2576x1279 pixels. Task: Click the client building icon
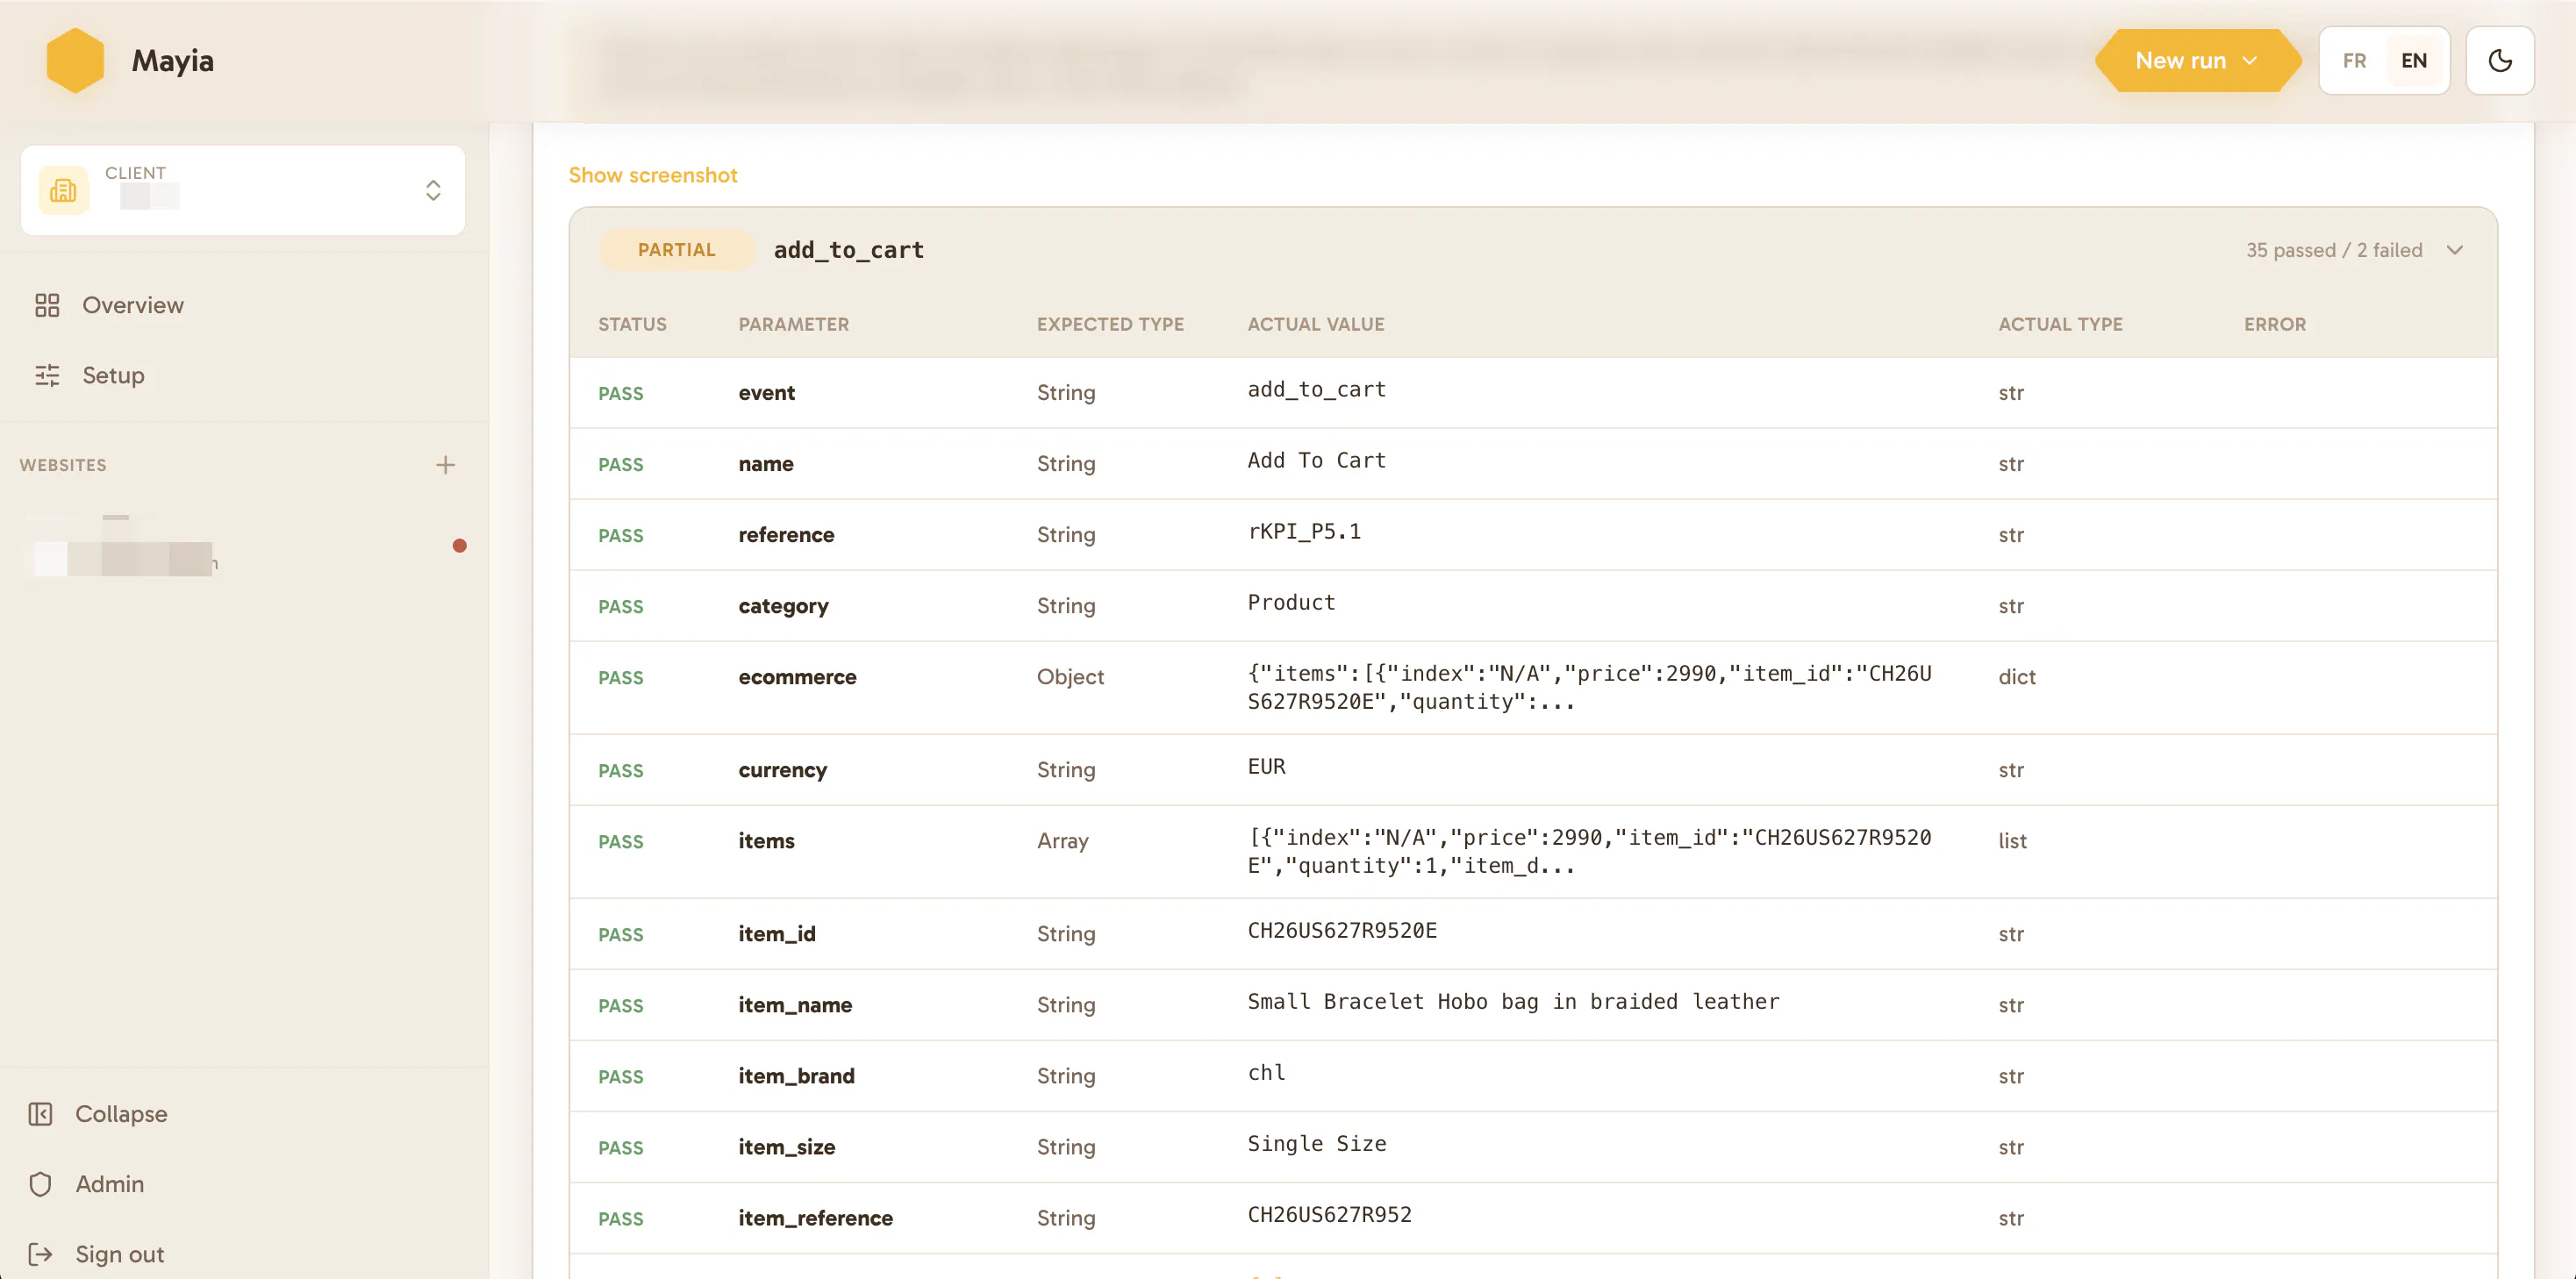63,190
